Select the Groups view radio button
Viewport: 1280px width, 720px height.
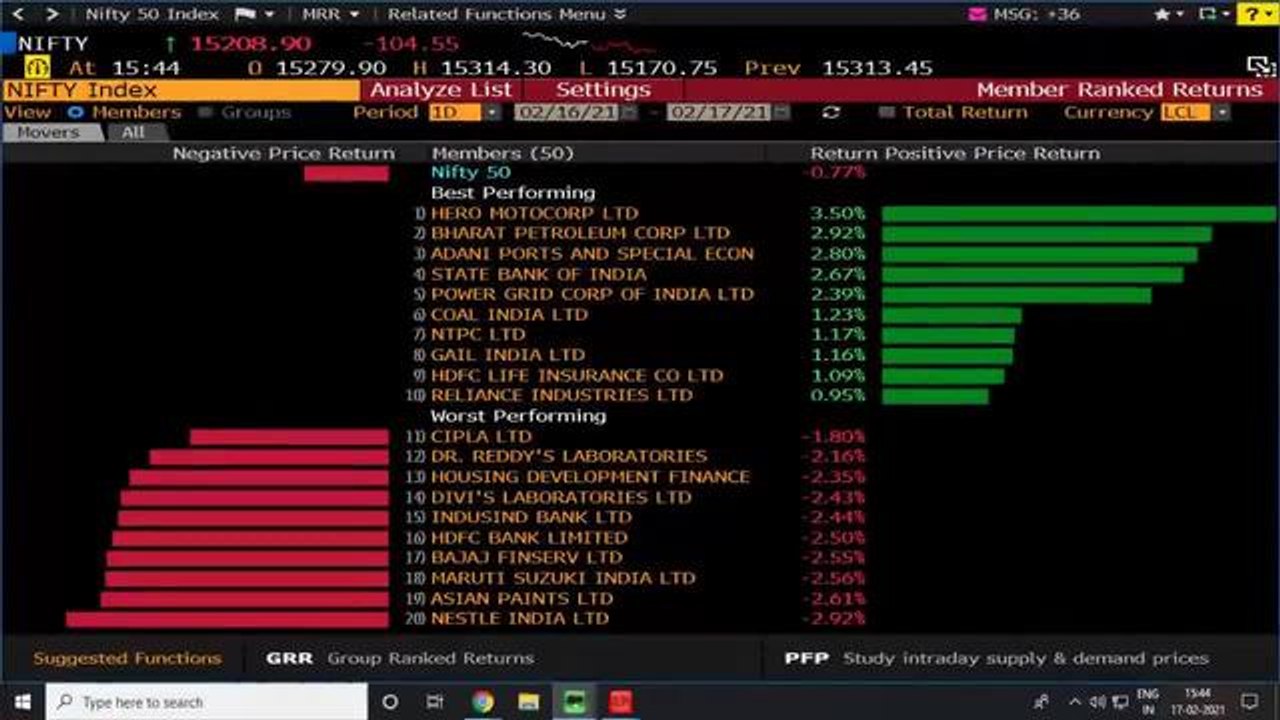tap(205, 112)
